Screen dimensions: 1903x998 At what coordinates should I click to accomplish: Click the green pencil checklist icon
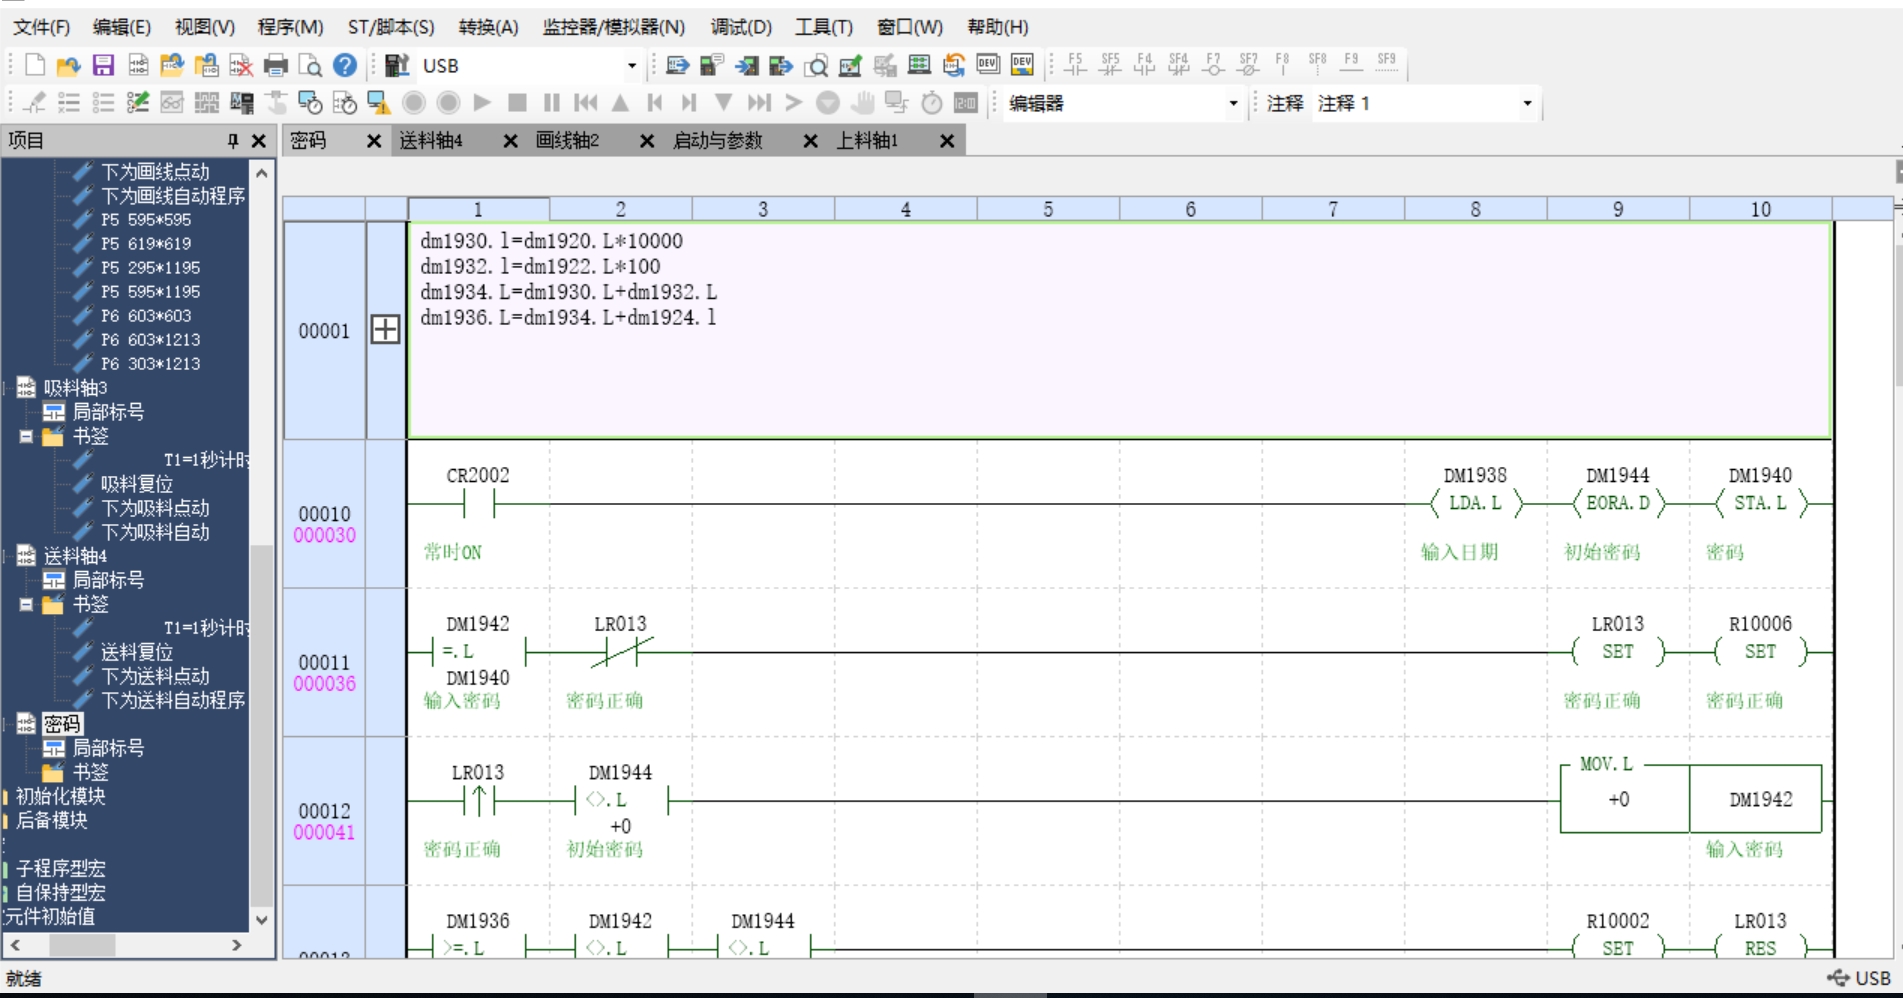click(138, 103)
